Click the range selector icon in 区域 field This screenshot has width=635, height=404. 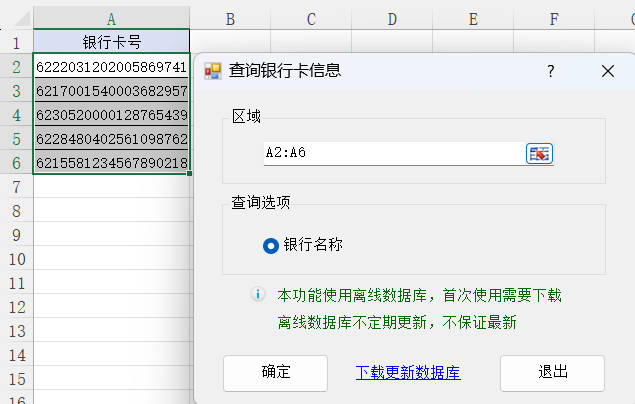[539, 153]
